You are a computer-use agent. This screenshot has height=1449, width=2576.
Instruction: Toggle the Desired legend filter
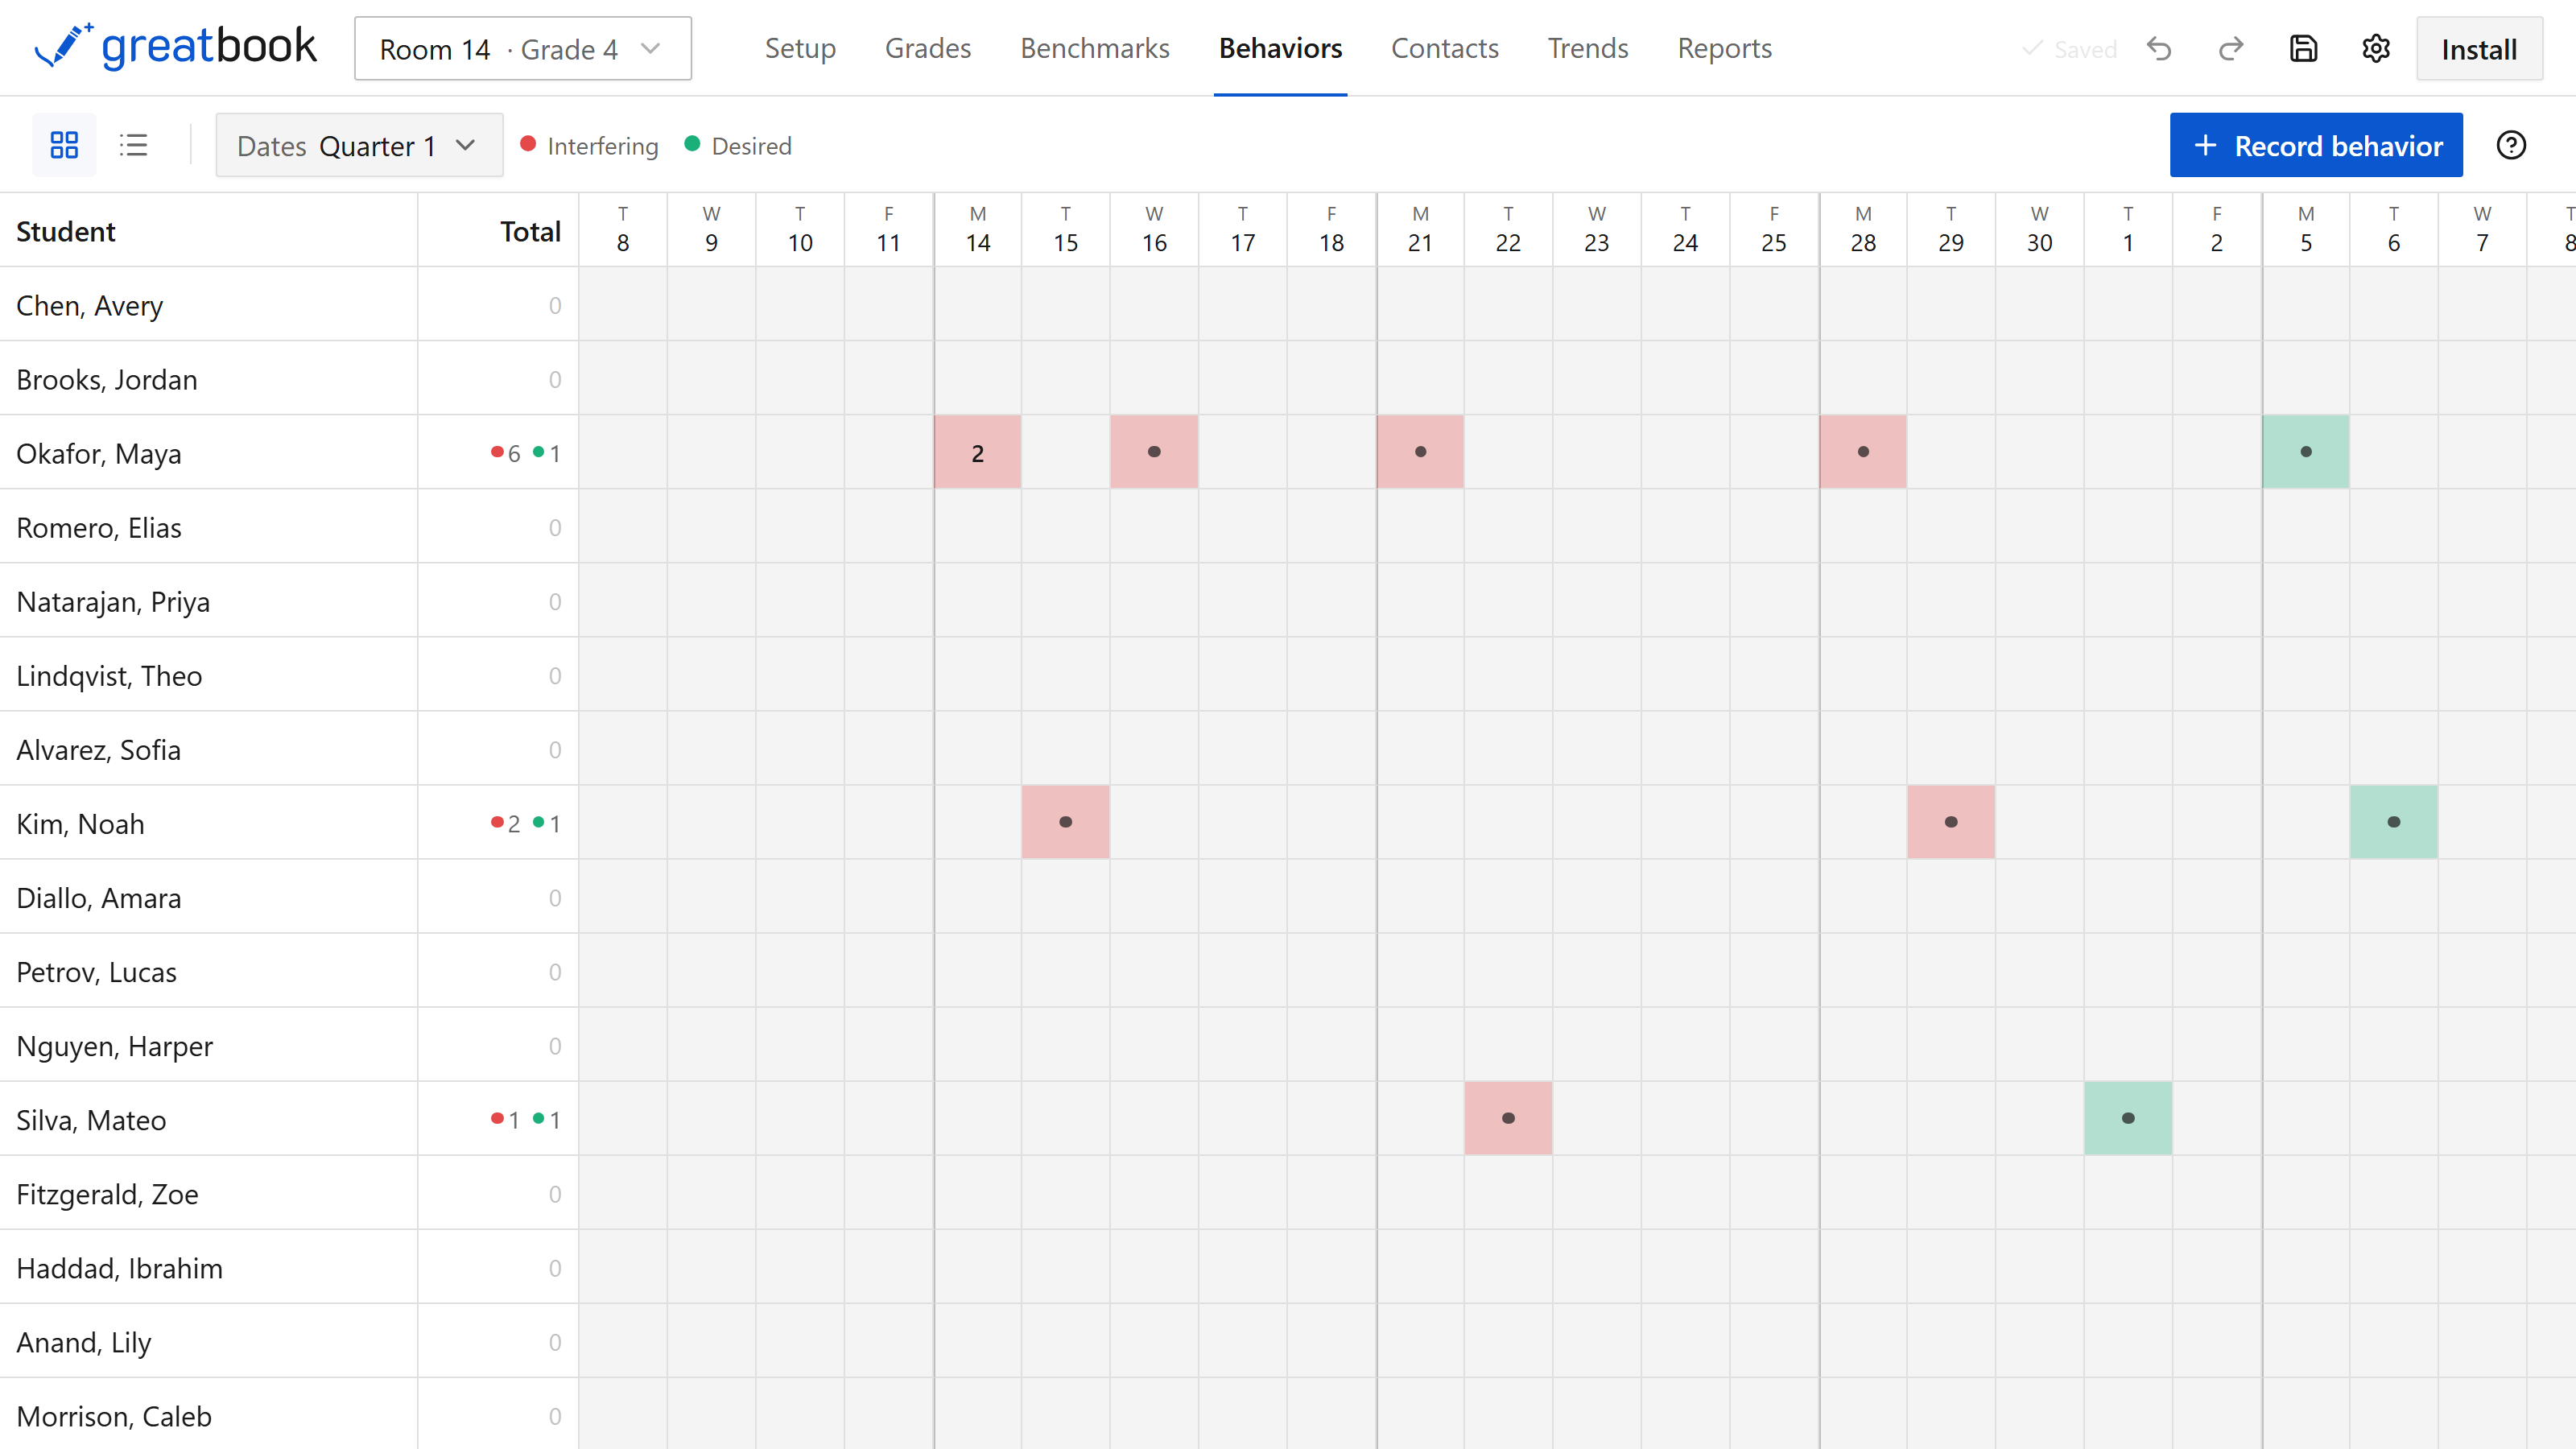tap(738, 146)
